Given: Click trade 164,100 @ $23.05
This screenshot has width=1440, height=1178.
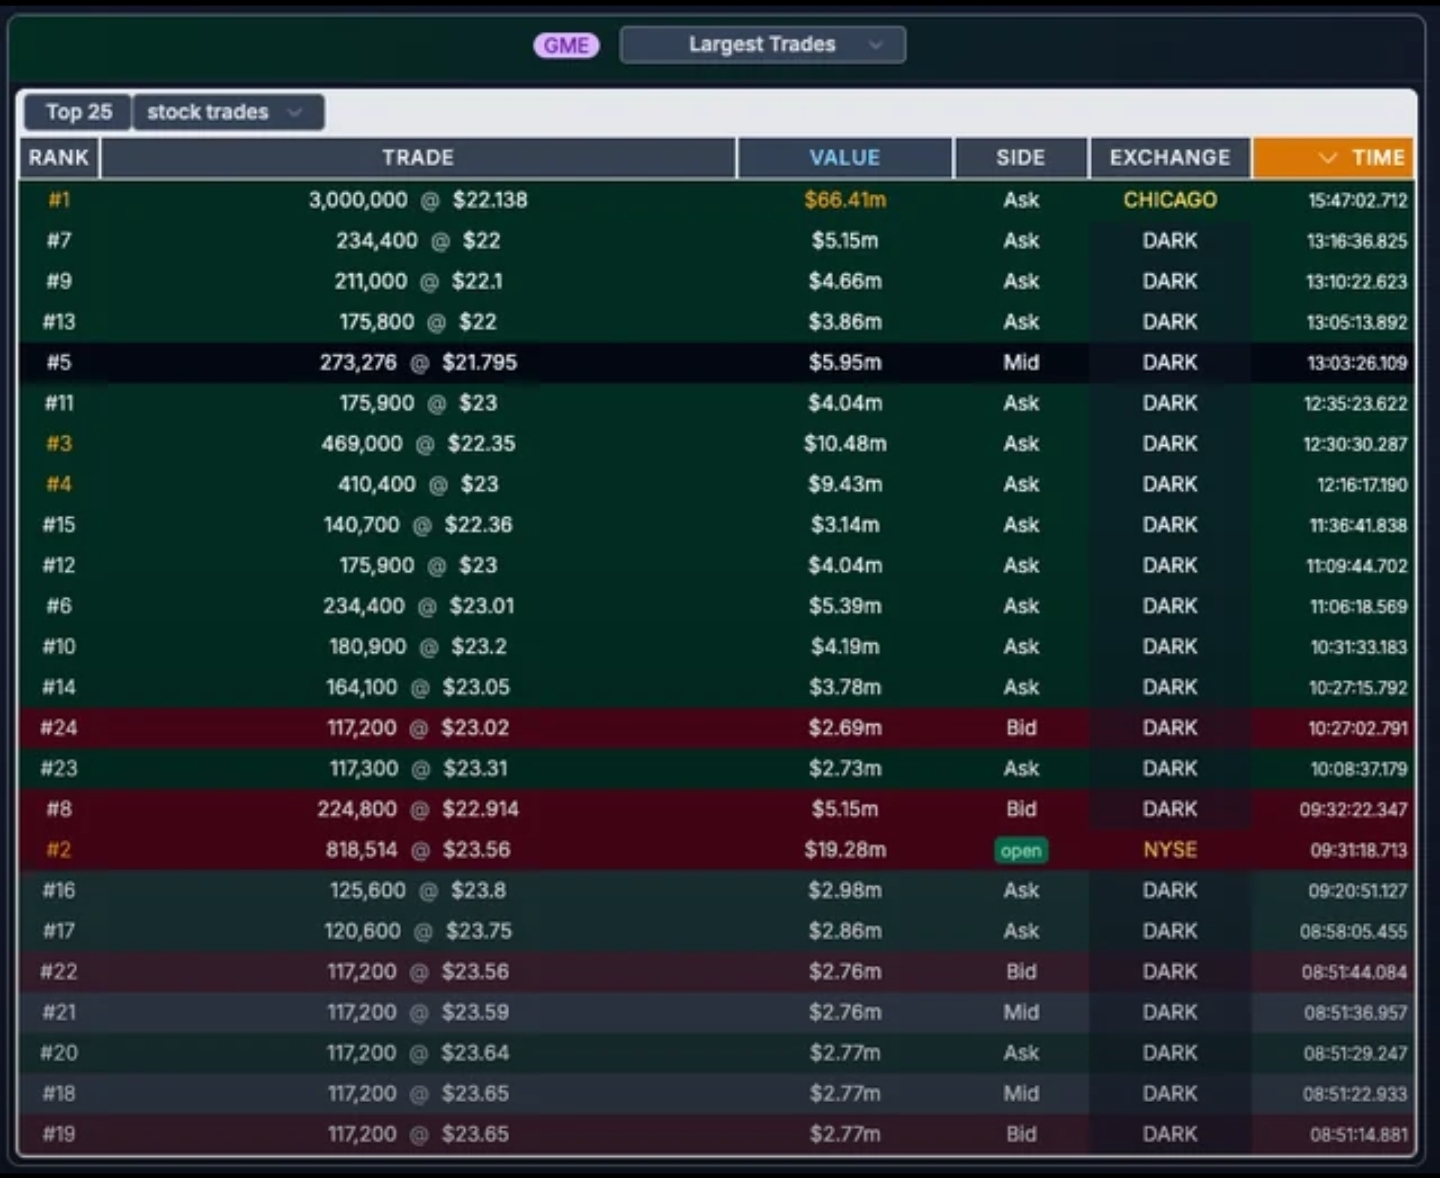Looking at the screenshot, I should click(418, 687).
